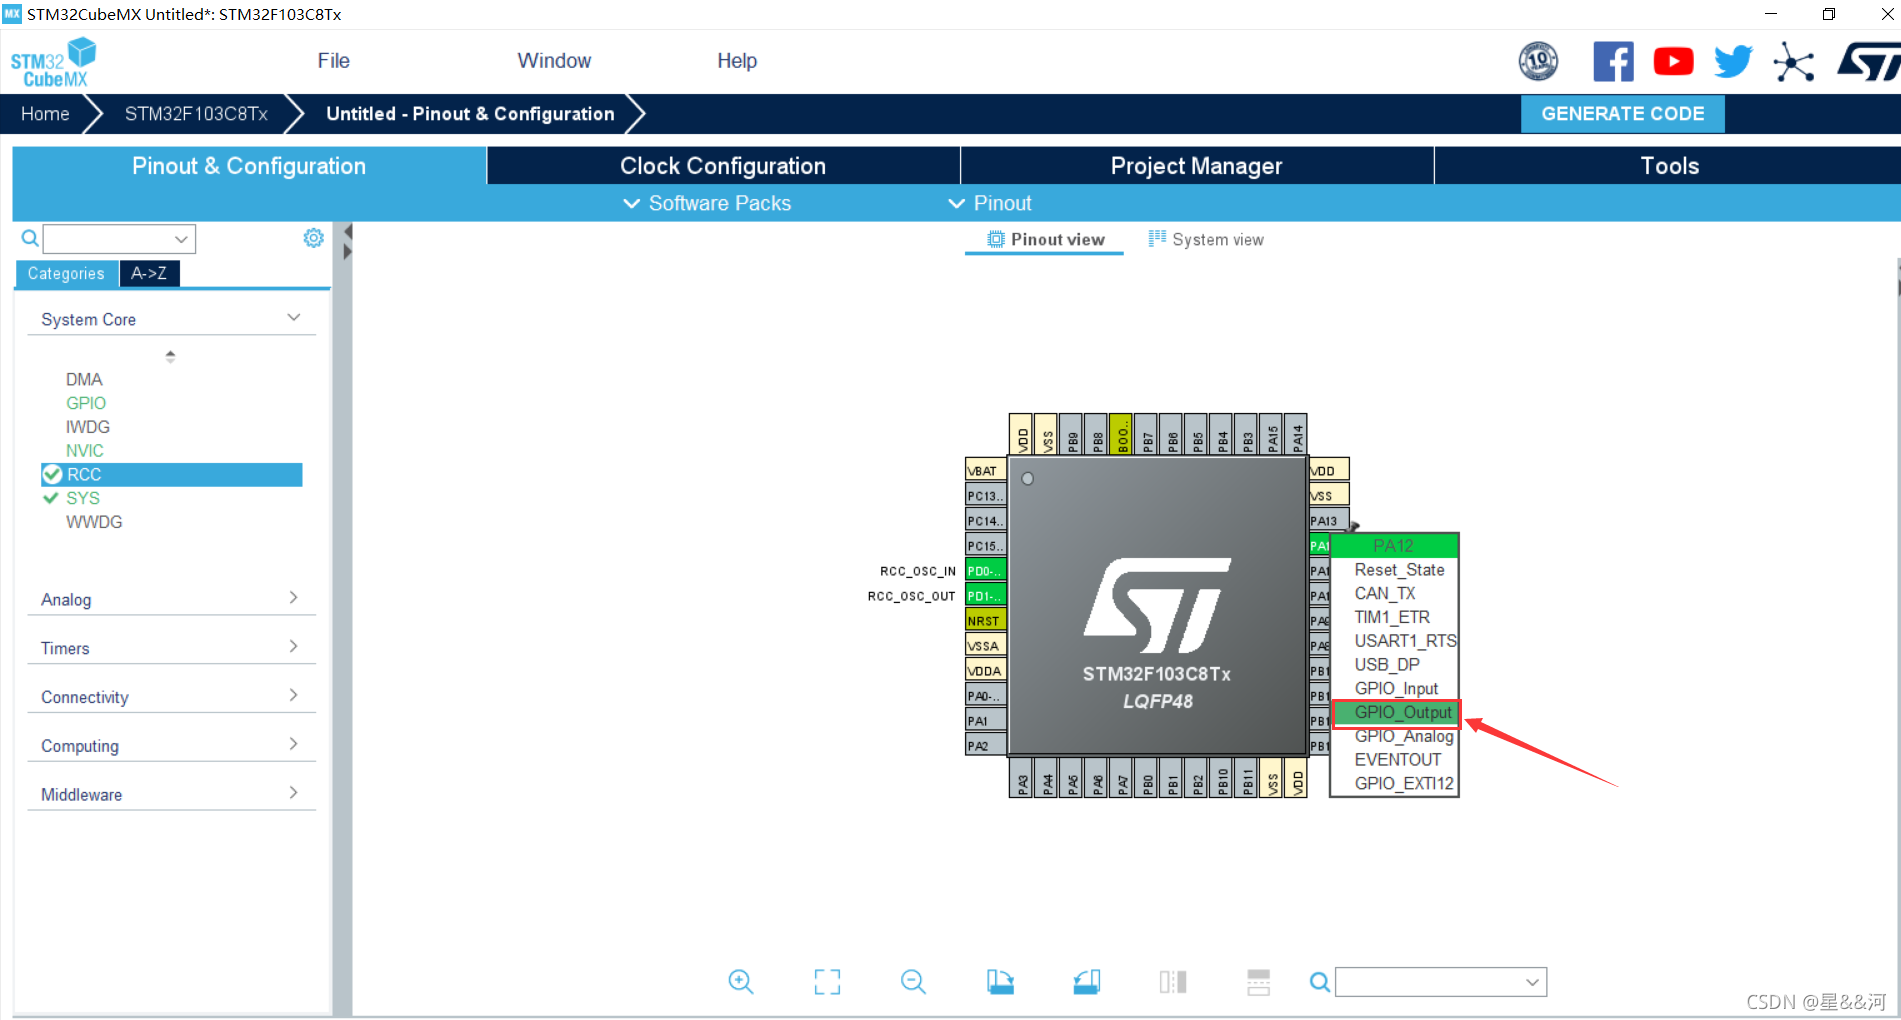Select GPIO_Output for pin PA12
This screenshot has height=1020, width=1901.
point(1397,712)
